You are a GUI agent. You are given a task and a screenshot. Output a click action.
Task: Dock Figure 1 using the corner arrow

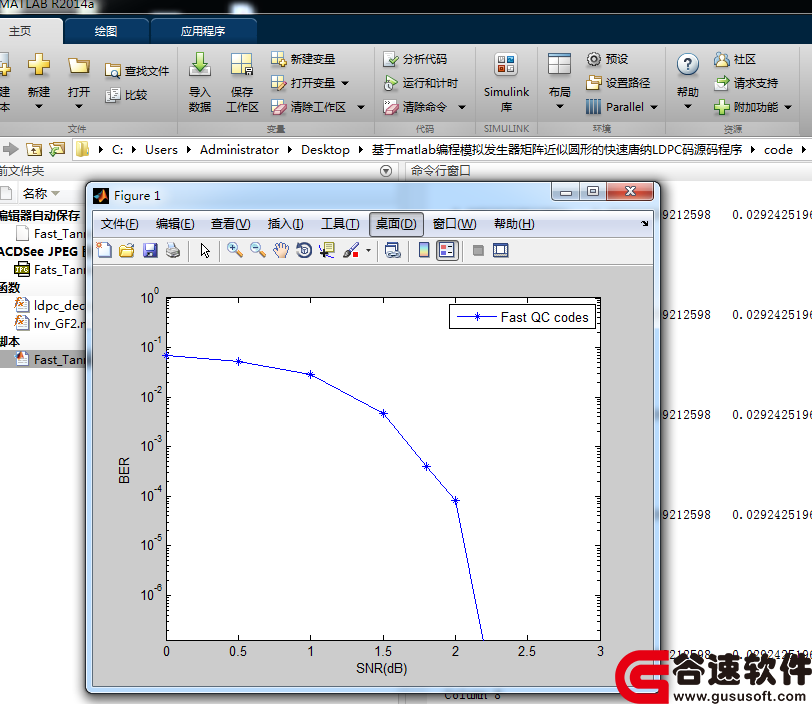point(644,224)
